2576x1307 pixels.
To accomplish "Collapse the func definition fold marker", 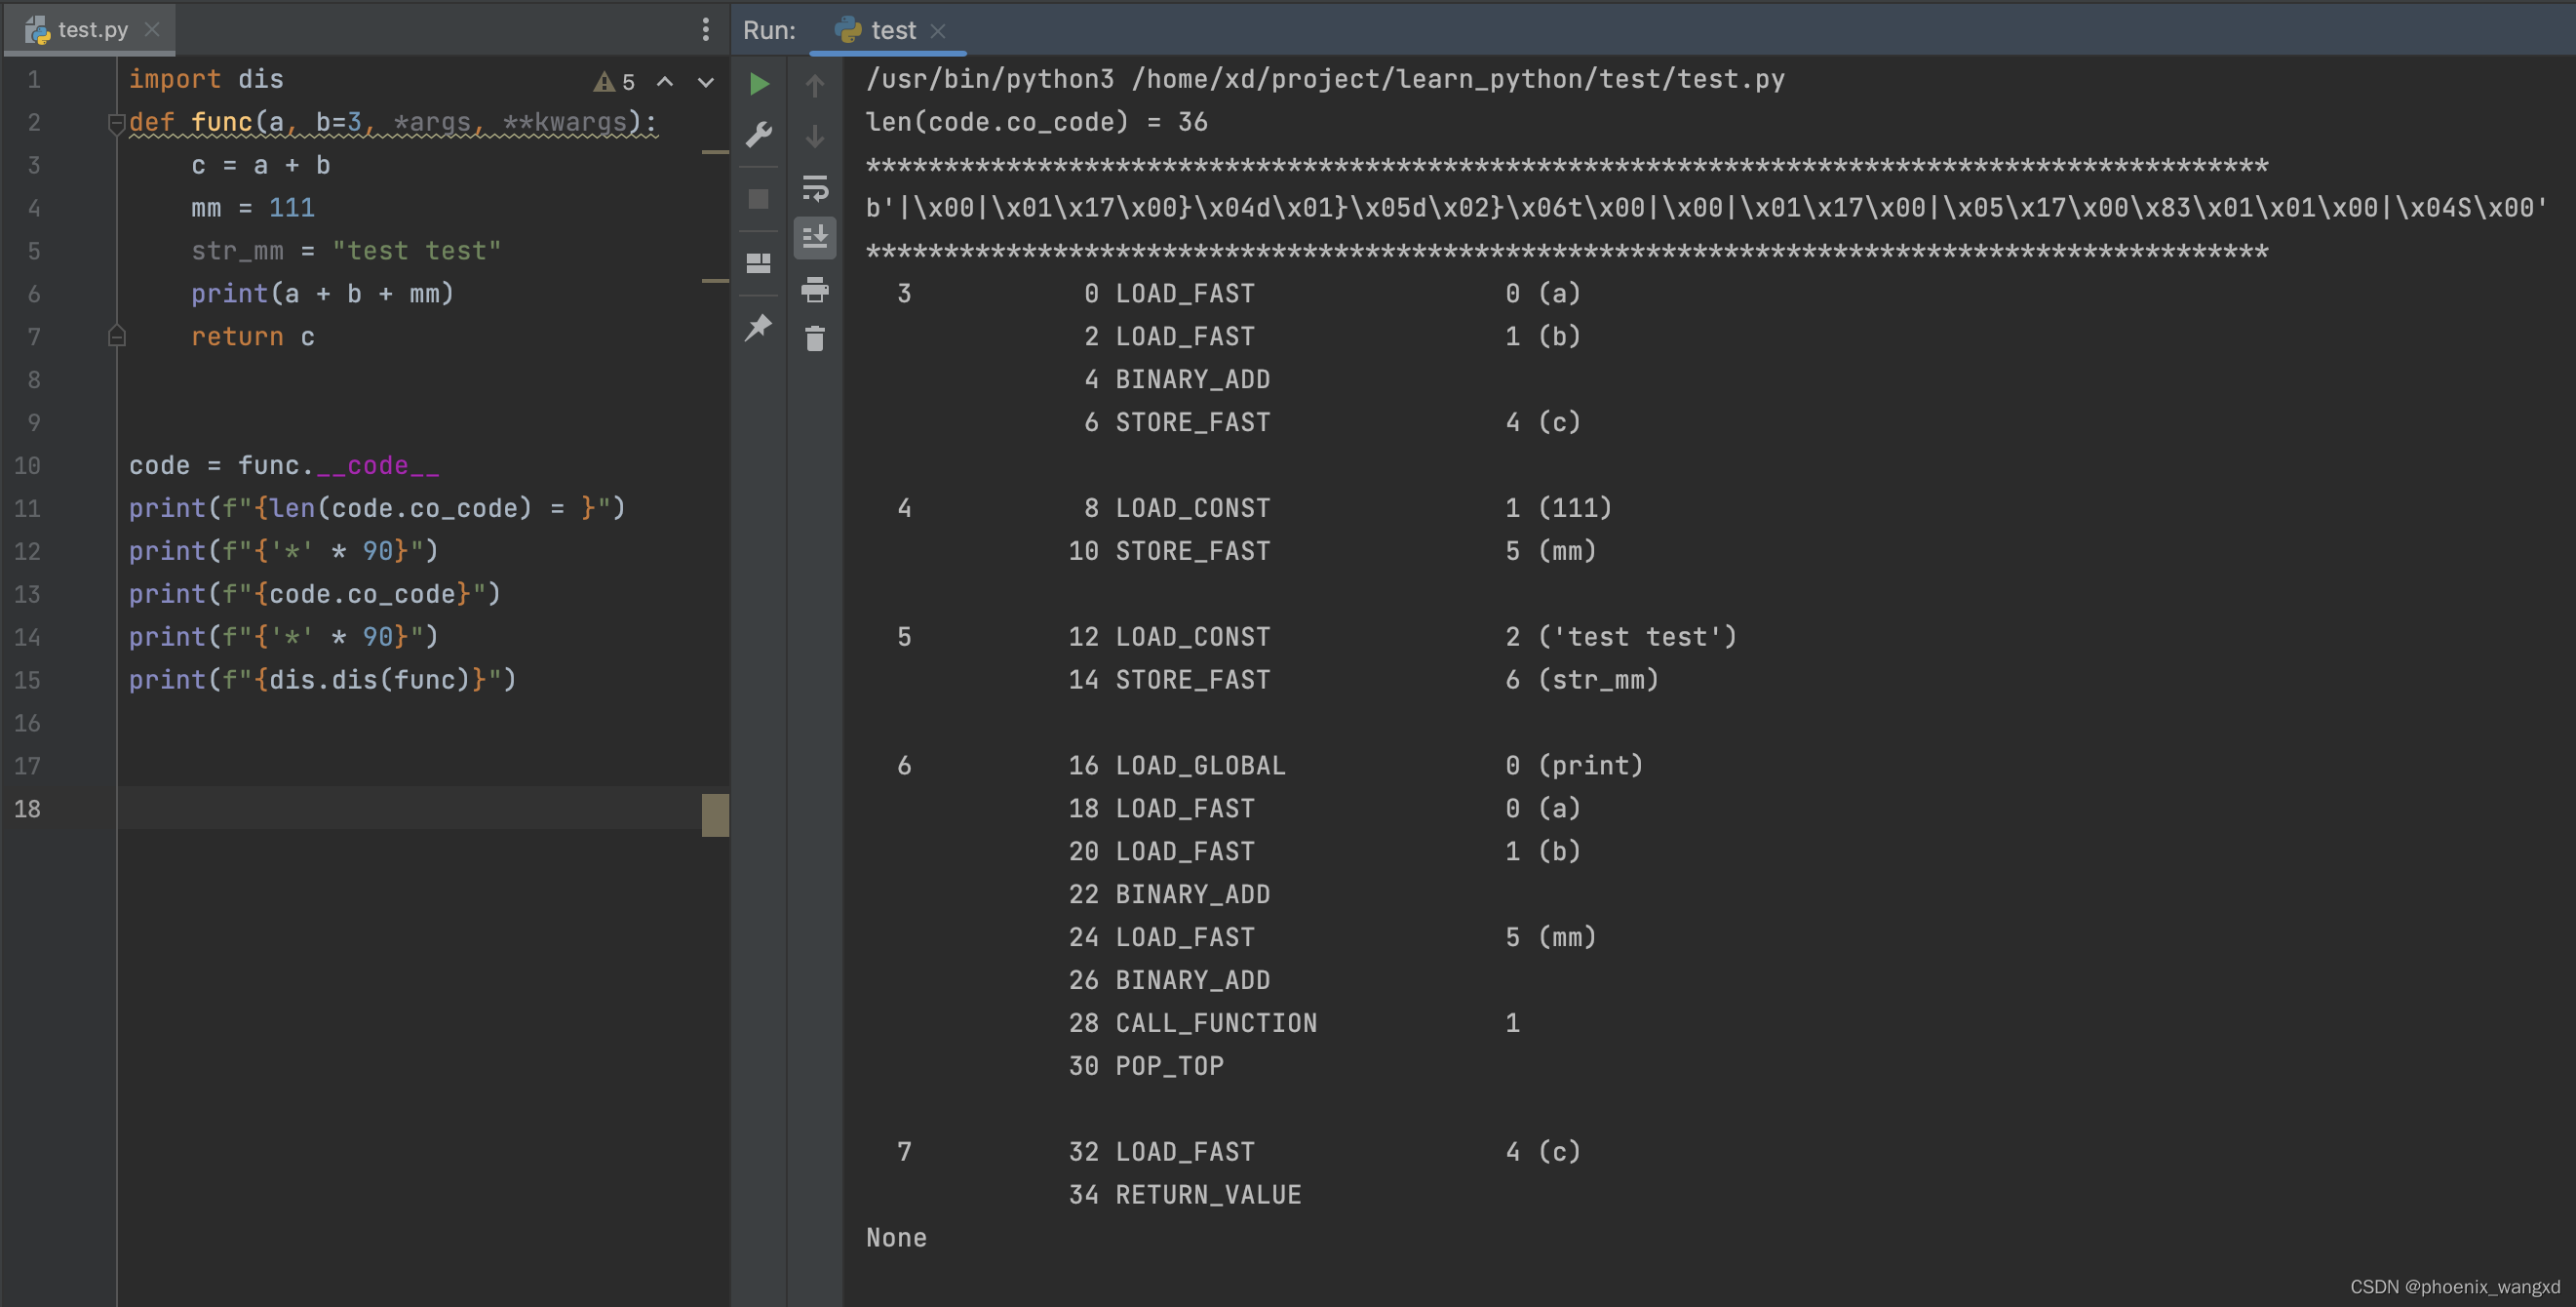I will coord(116,124).
